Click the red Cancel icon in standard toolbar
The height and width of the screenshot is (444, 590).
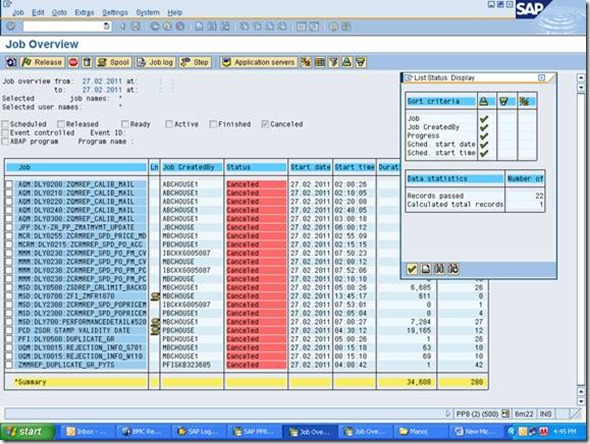pos(180,26)
